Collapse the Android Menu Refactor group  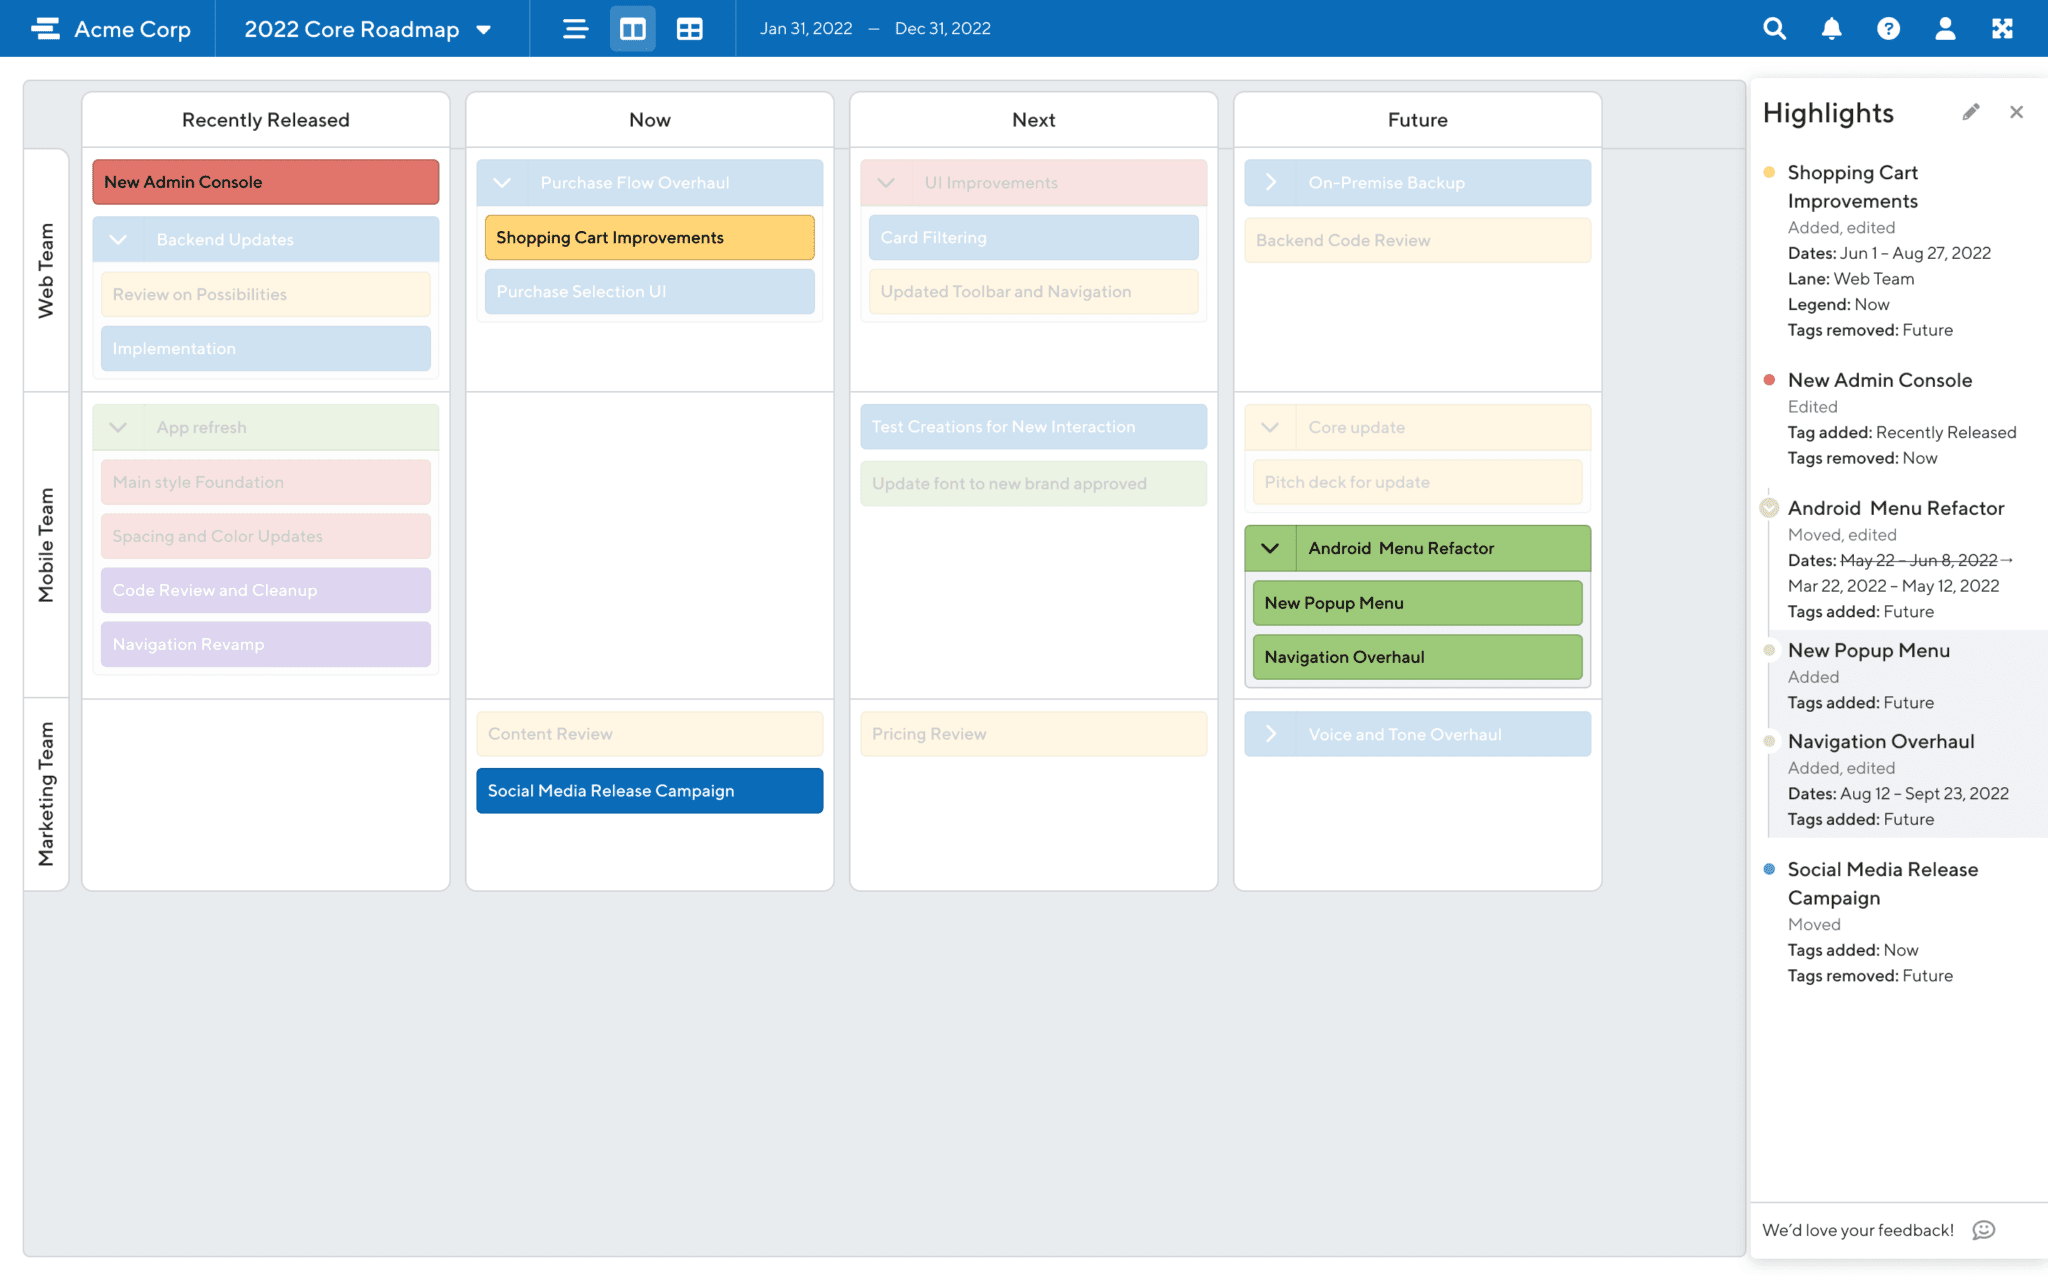(1270, 548)
